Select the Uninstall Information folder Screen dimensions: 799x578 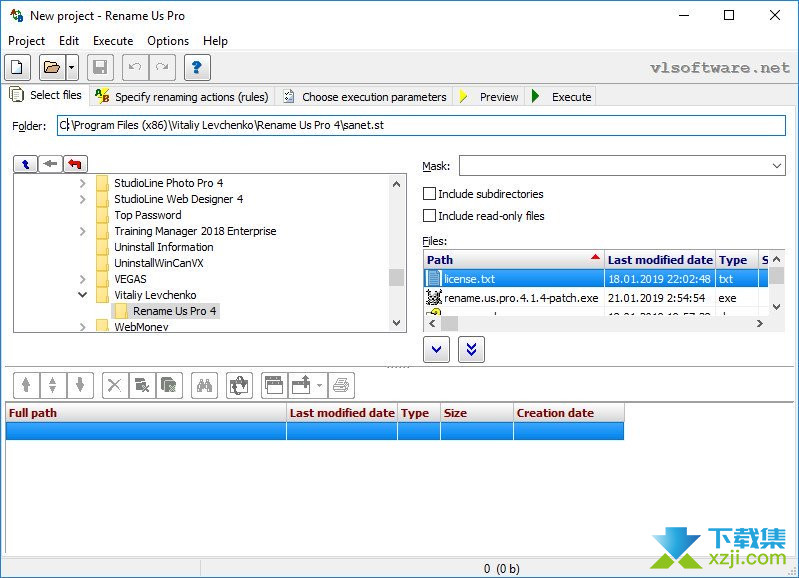tap(164, 247)
